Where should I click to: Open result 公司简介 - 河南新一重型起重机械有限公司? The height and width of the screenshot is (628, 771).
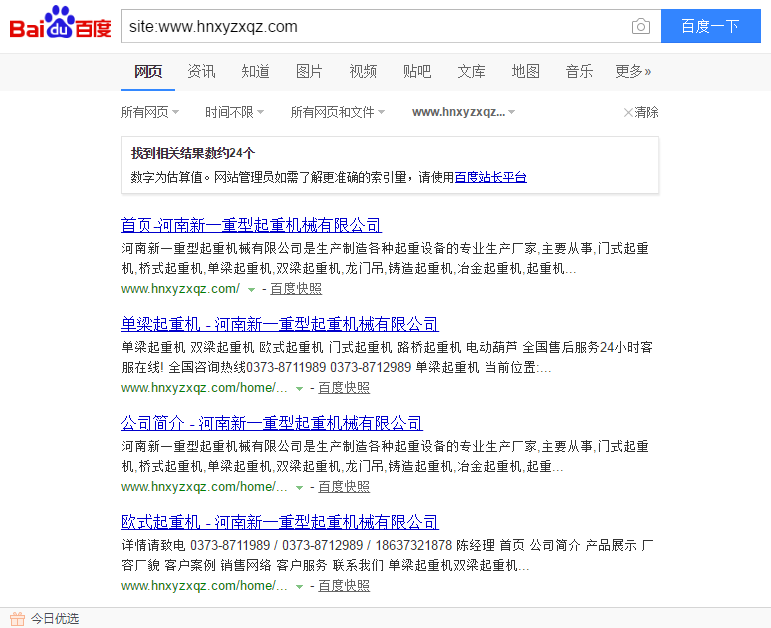(272, 423)
